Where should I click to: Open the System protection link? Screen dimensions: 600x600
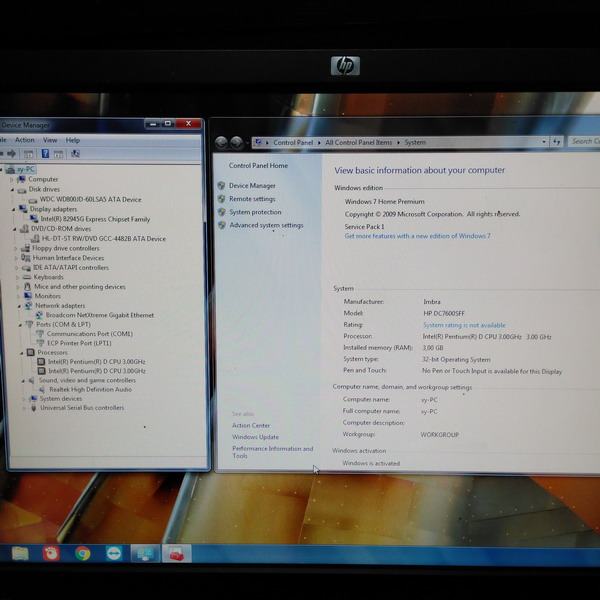[x=255, y=212]
